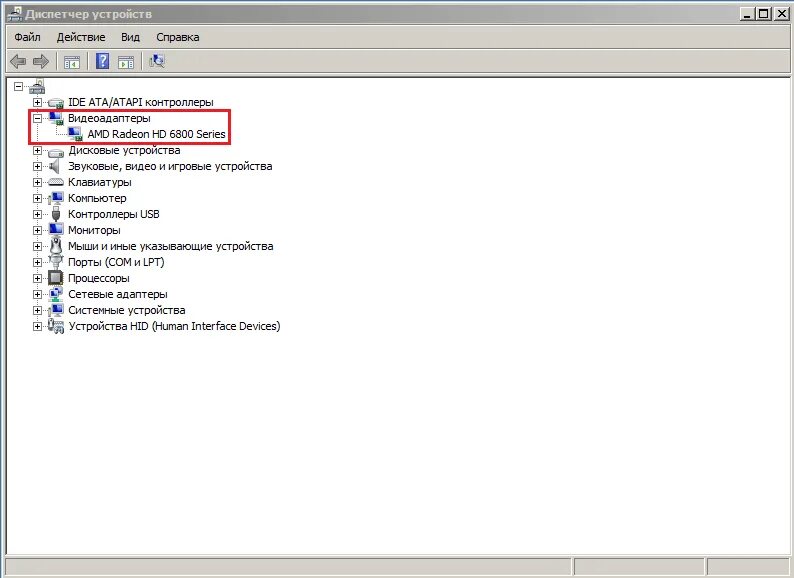Image resolution: width=794 pixels, height=578 pixels.
Task: Expand Сетевые адаптеры node
Action: (37, 294)
